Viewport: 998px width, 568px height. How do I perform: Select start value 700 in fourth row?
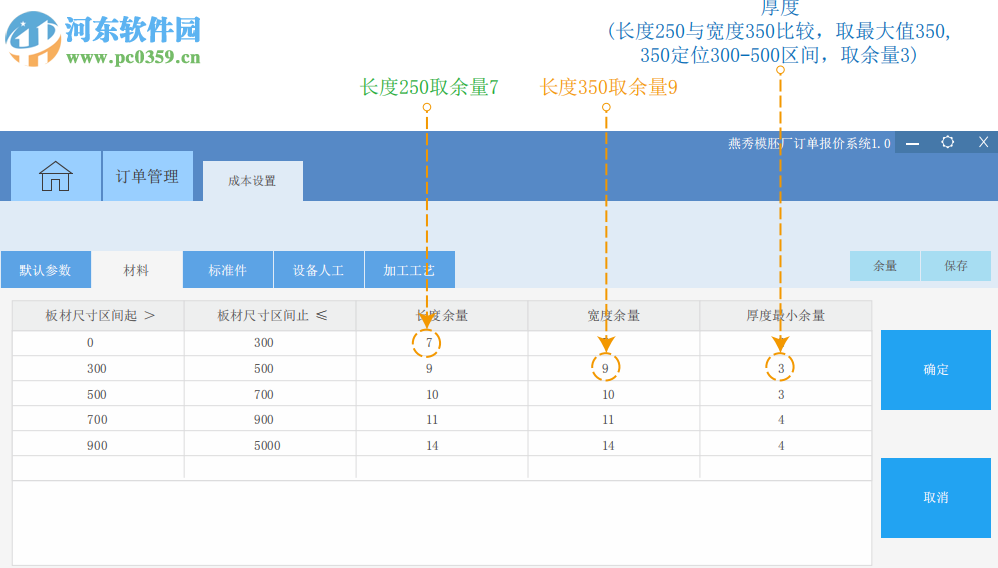click(99, 419)
